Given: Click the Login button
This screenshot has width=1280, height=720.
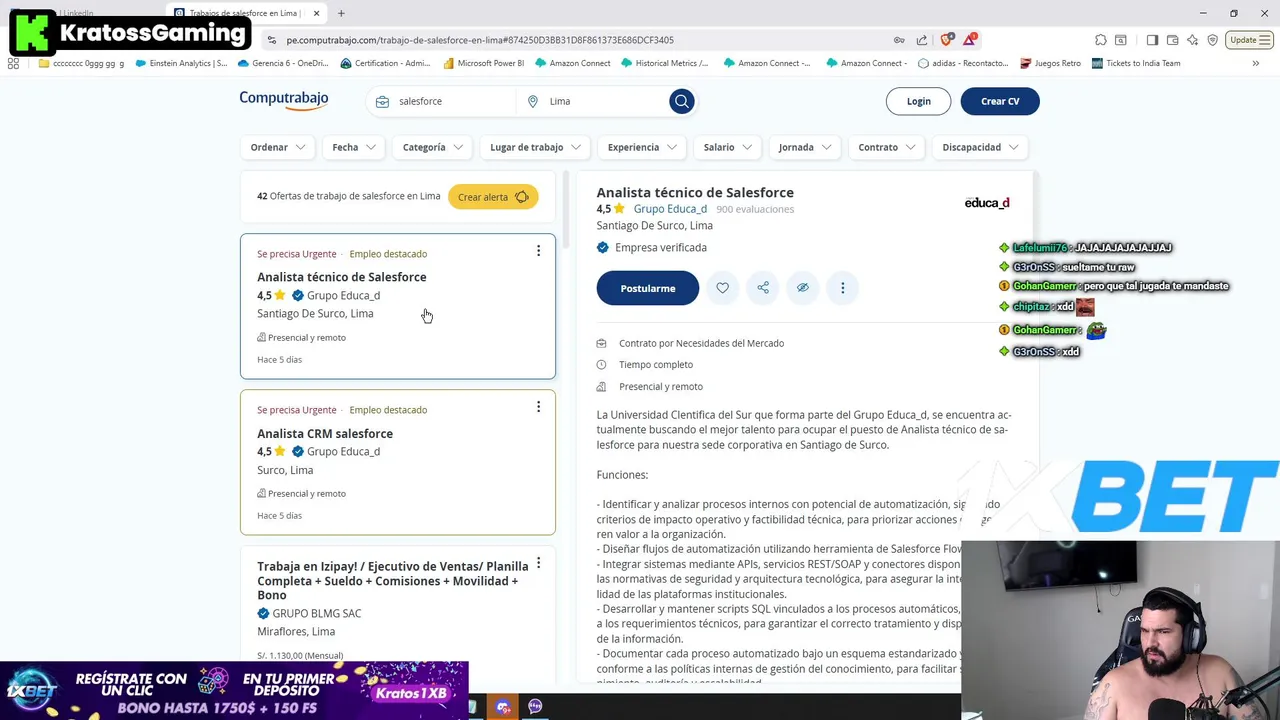Looking at the screenshot, I should click(918, 101).
